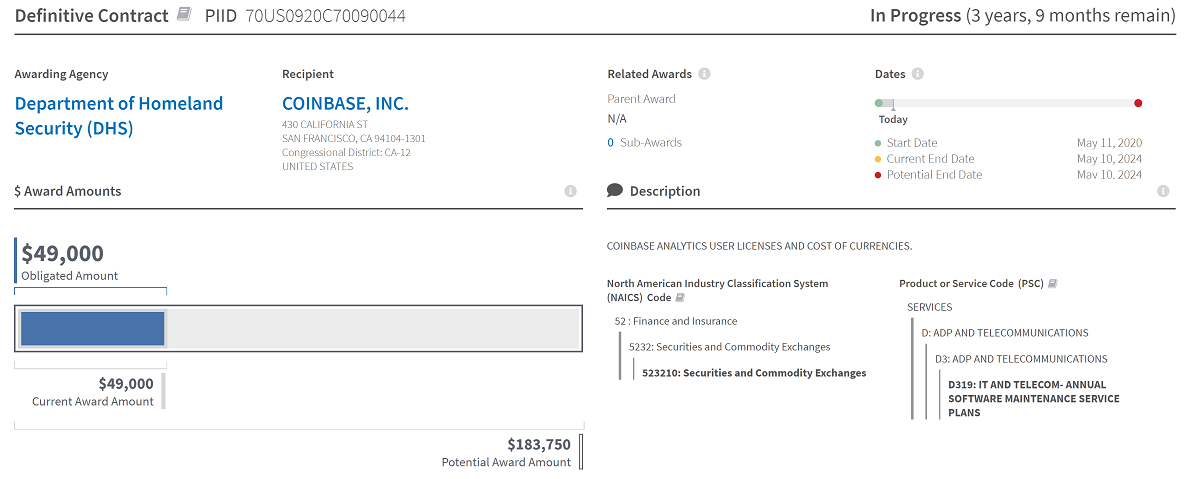Click the PIID number 70US0920C70090044
Image resolution: width=1198 pixels, height=479 pixels.
coord(325,16)
